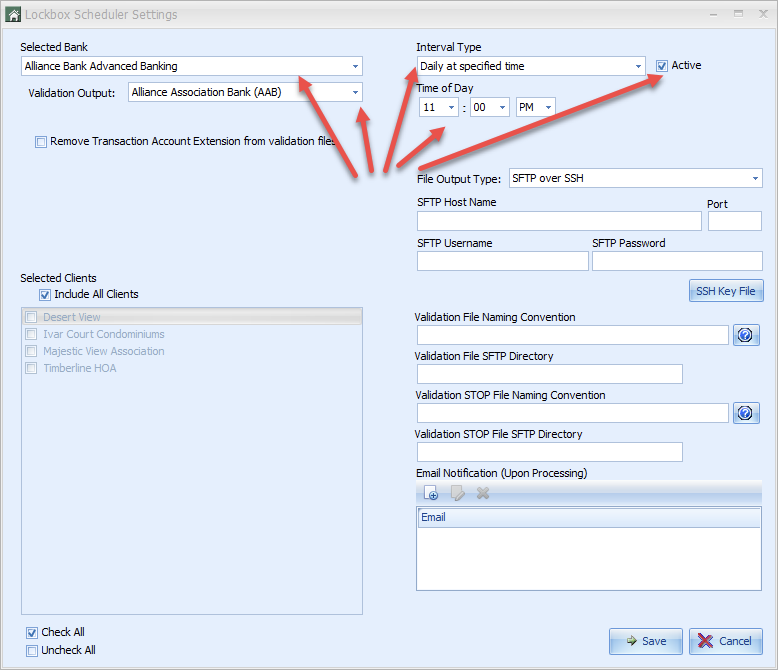Image resolution: width=778 pixels, height=670 pixels.
Task: Open the Validation Output dropdown
Action: pos(355,93)
